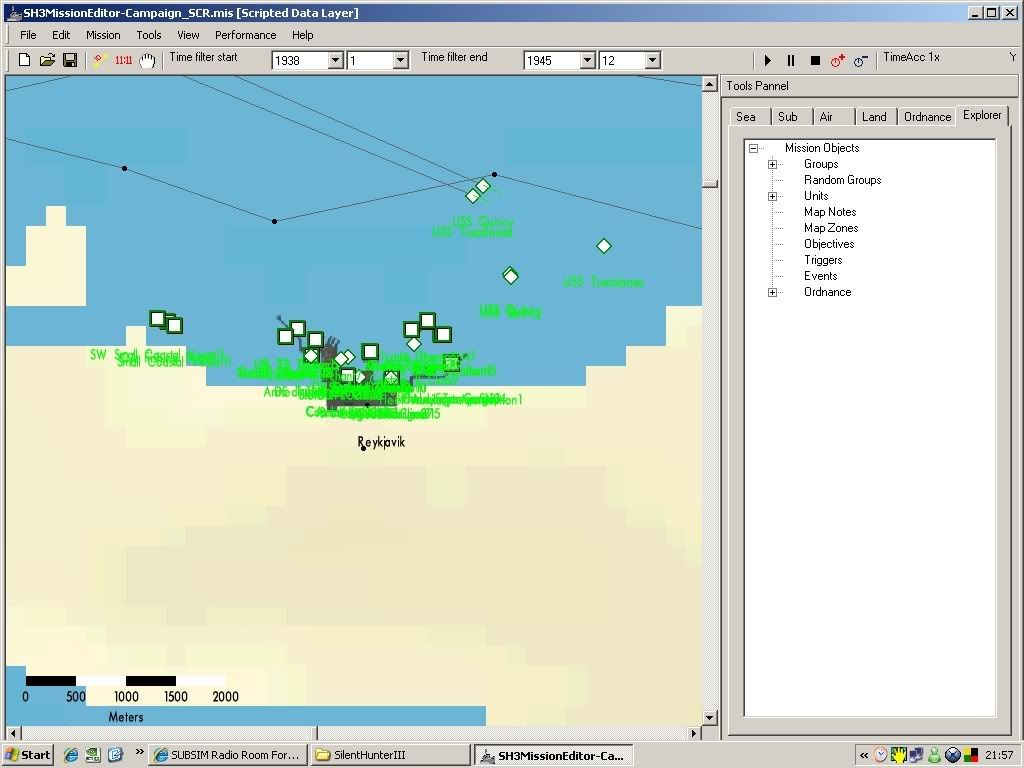Screen dimensions: 1024x768
Task: Decrease time acceleration with blue clock minus
Action: click(861, 60)
